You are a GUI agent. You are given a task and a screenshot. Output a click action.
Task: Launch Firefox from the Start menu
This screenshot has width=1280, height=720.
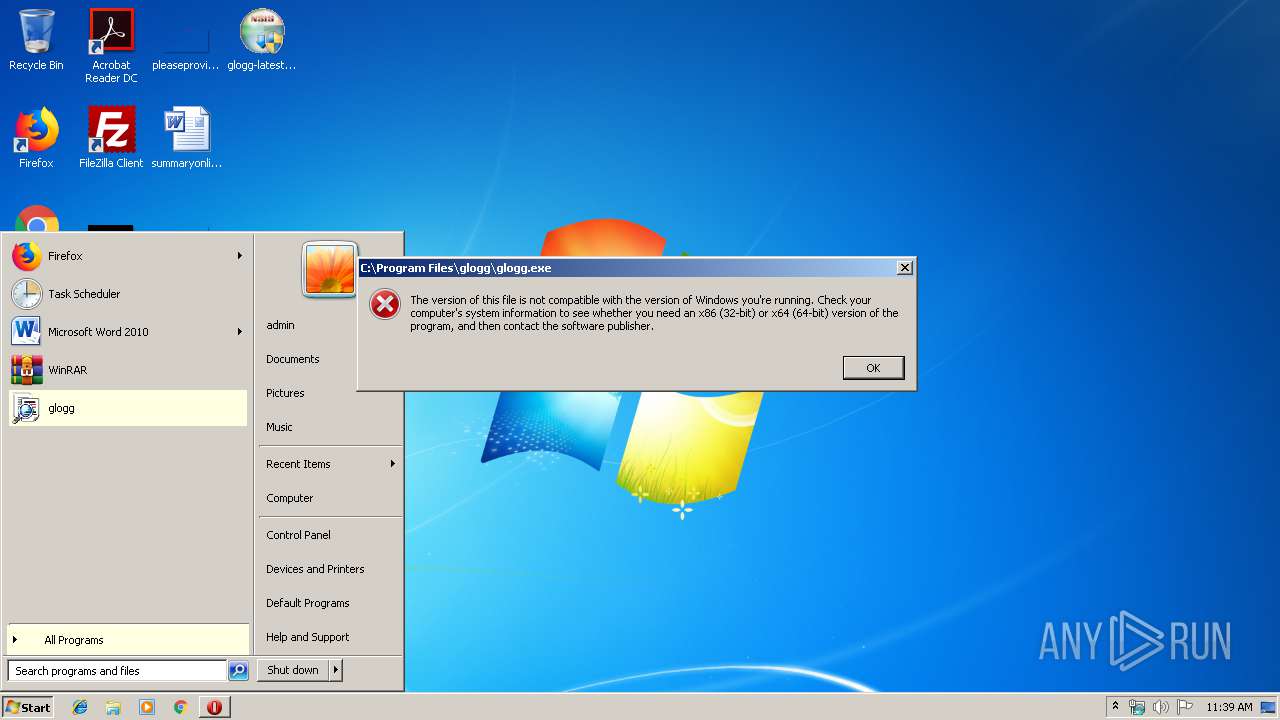128,256
